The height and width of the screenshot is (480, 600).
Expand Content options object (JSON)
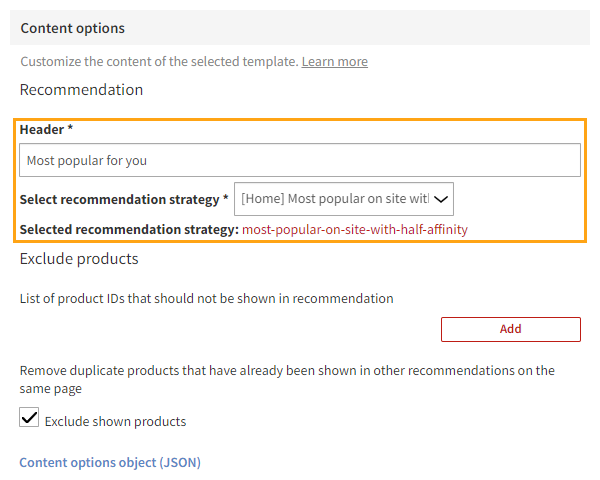[110, 462]
